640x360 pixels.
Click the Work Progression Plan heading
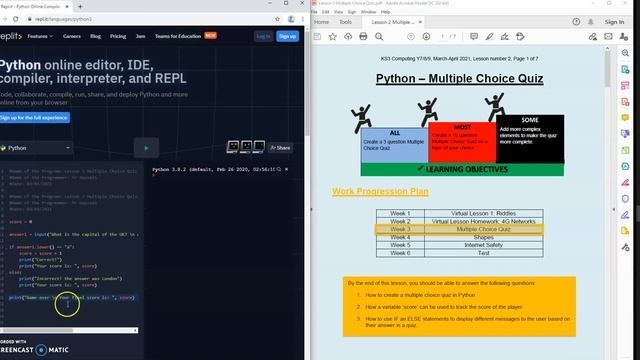pos(380,191)
